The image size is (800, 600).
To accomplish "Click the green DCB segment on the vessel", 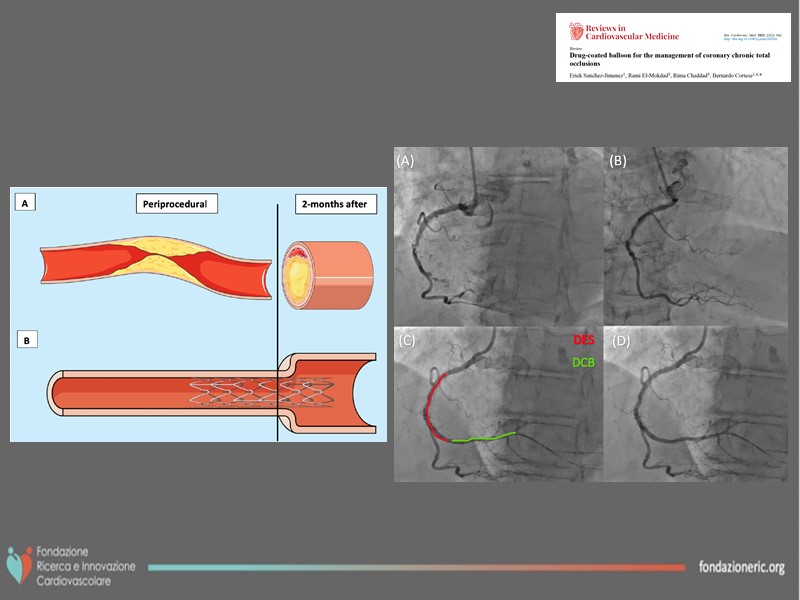I will coord(484,437).
